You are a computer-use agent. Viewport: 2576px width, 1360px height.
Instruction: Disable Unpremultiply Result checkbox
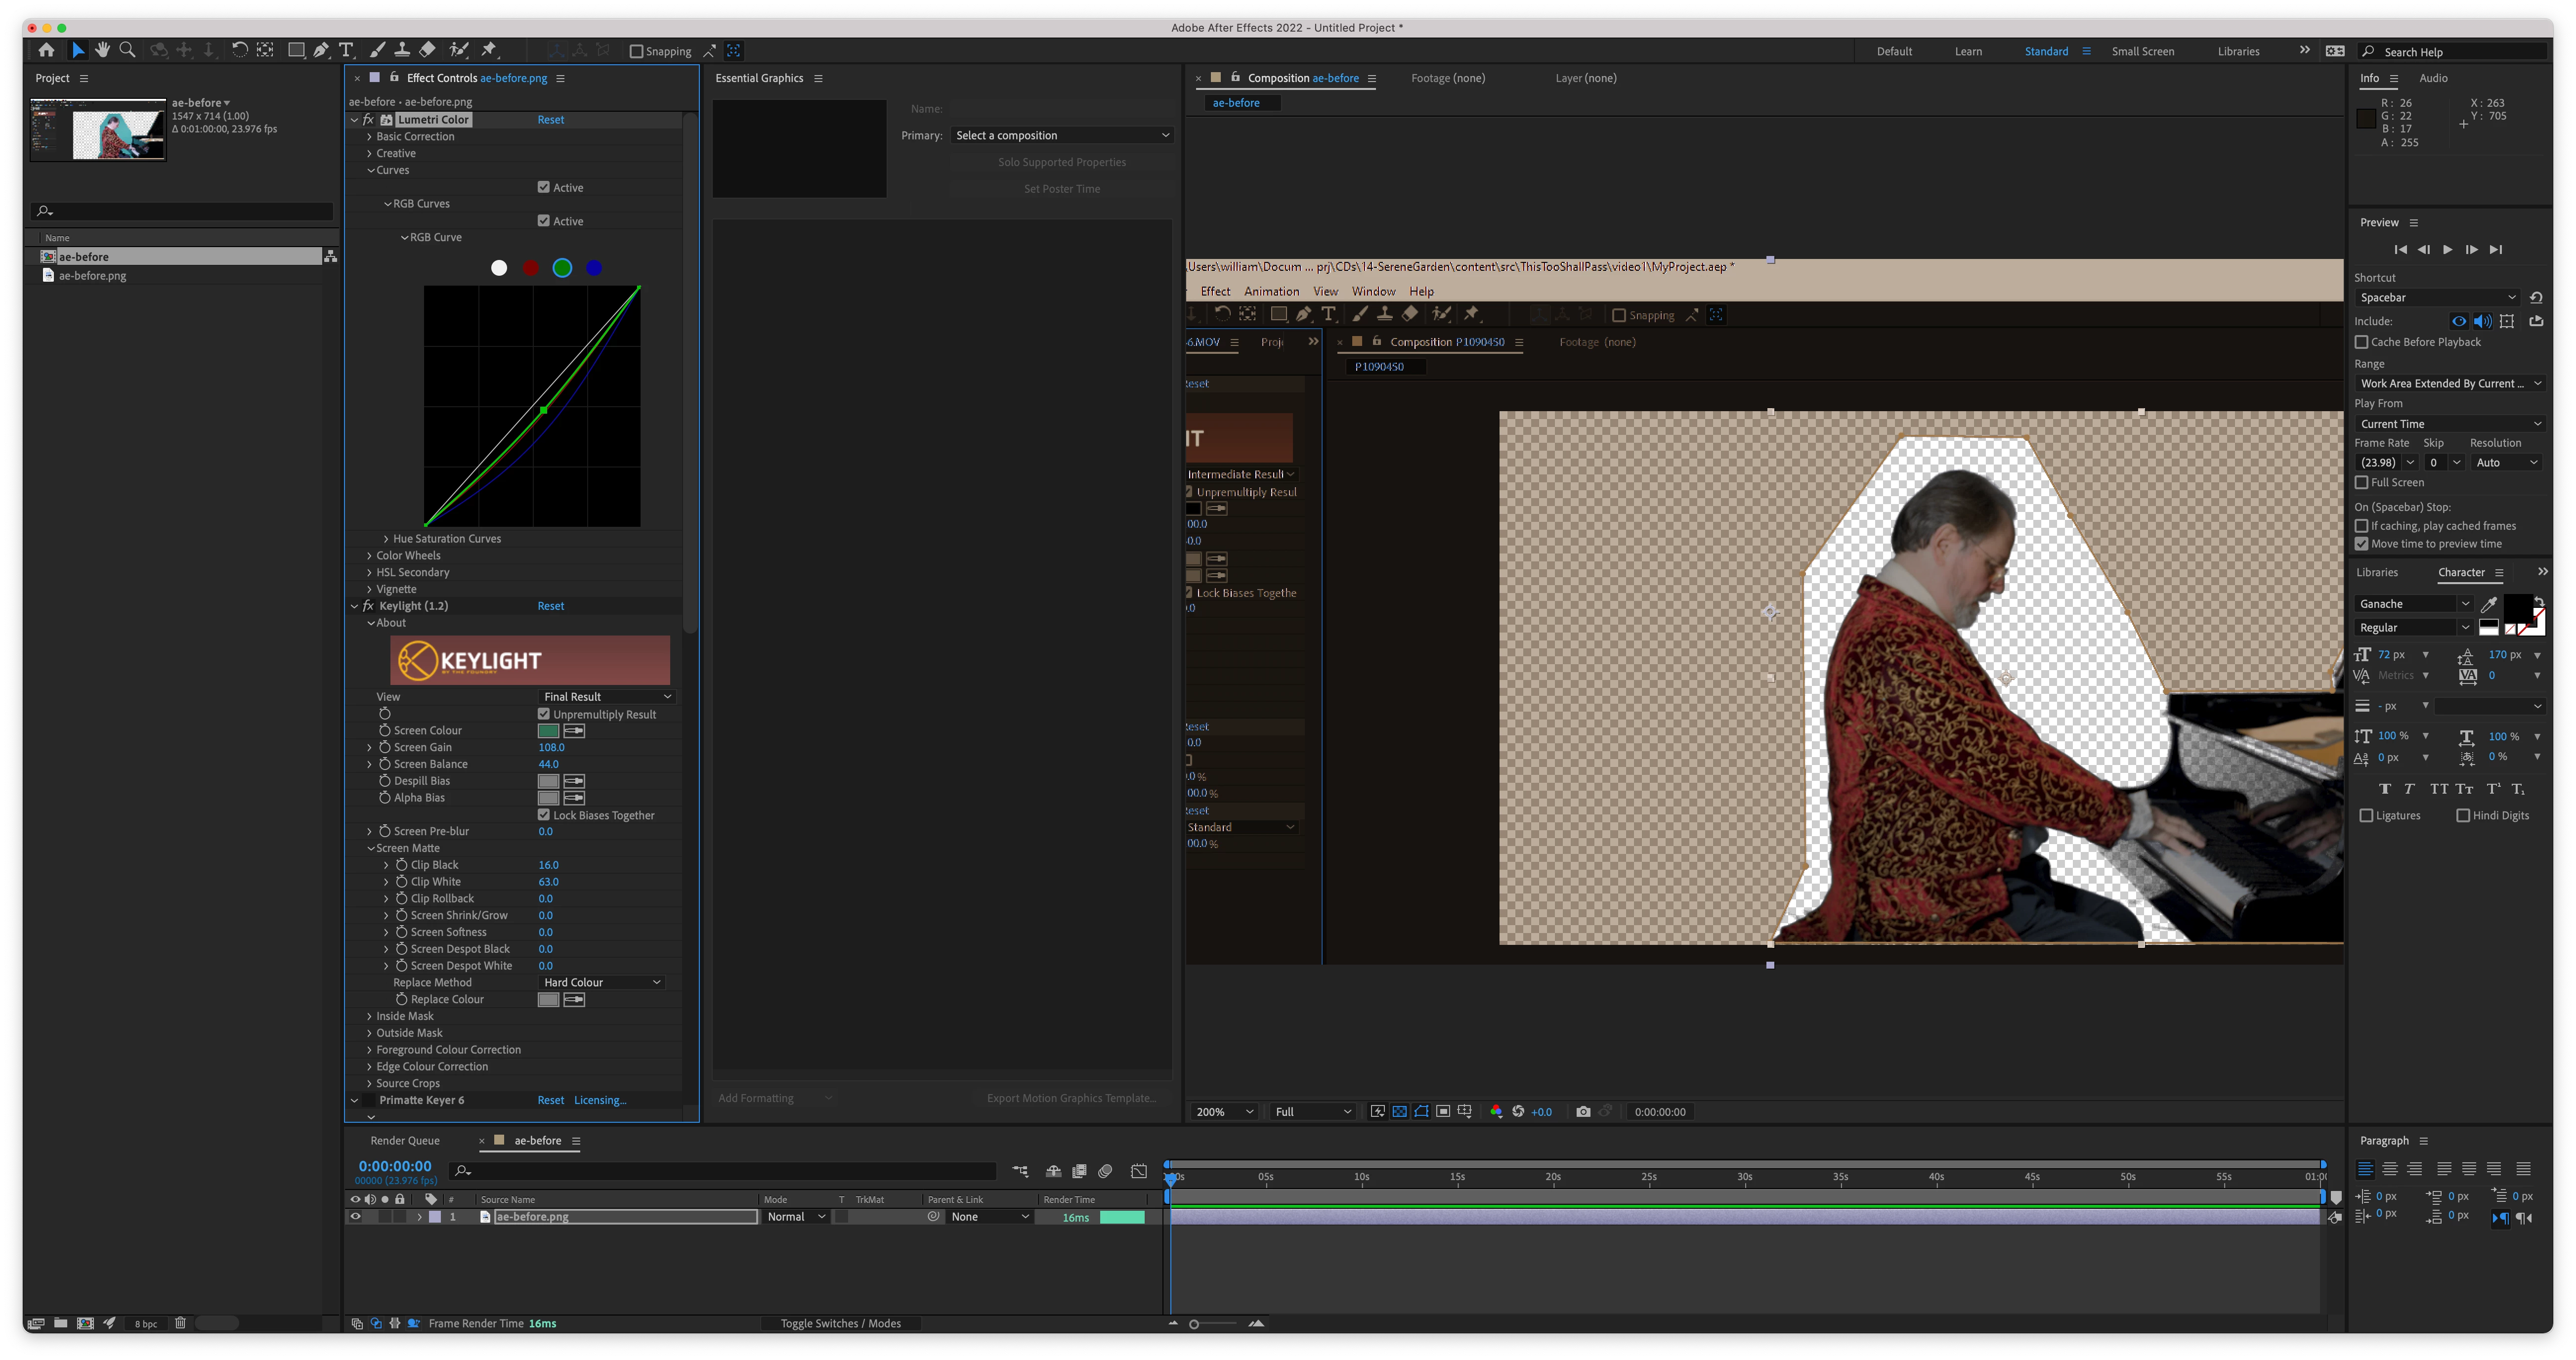click(544, 714)
